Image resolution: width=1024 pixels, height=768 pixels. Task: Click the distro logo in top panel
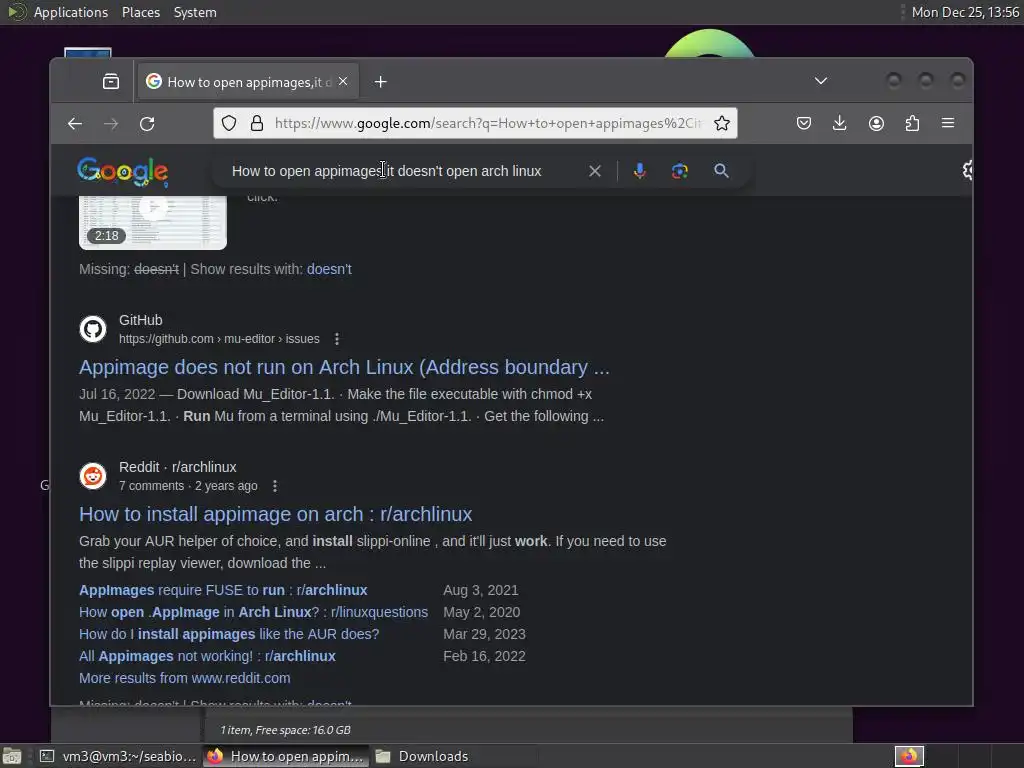coord(15,12)
